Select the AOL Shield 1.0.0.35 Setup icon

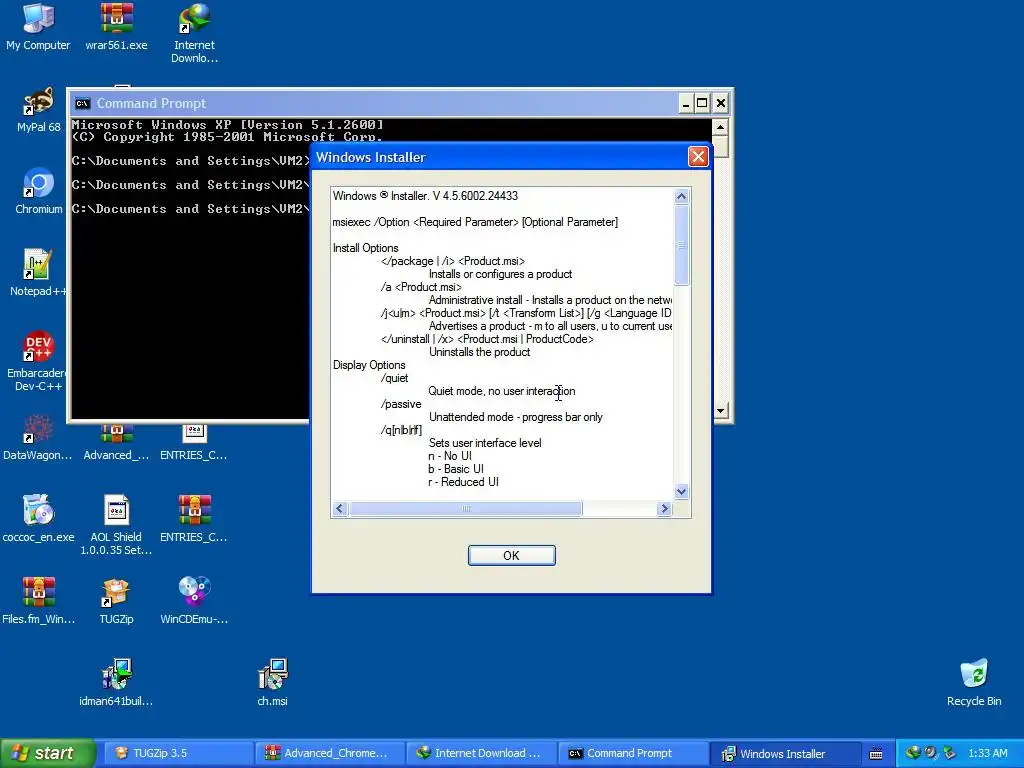pos(116,526)
